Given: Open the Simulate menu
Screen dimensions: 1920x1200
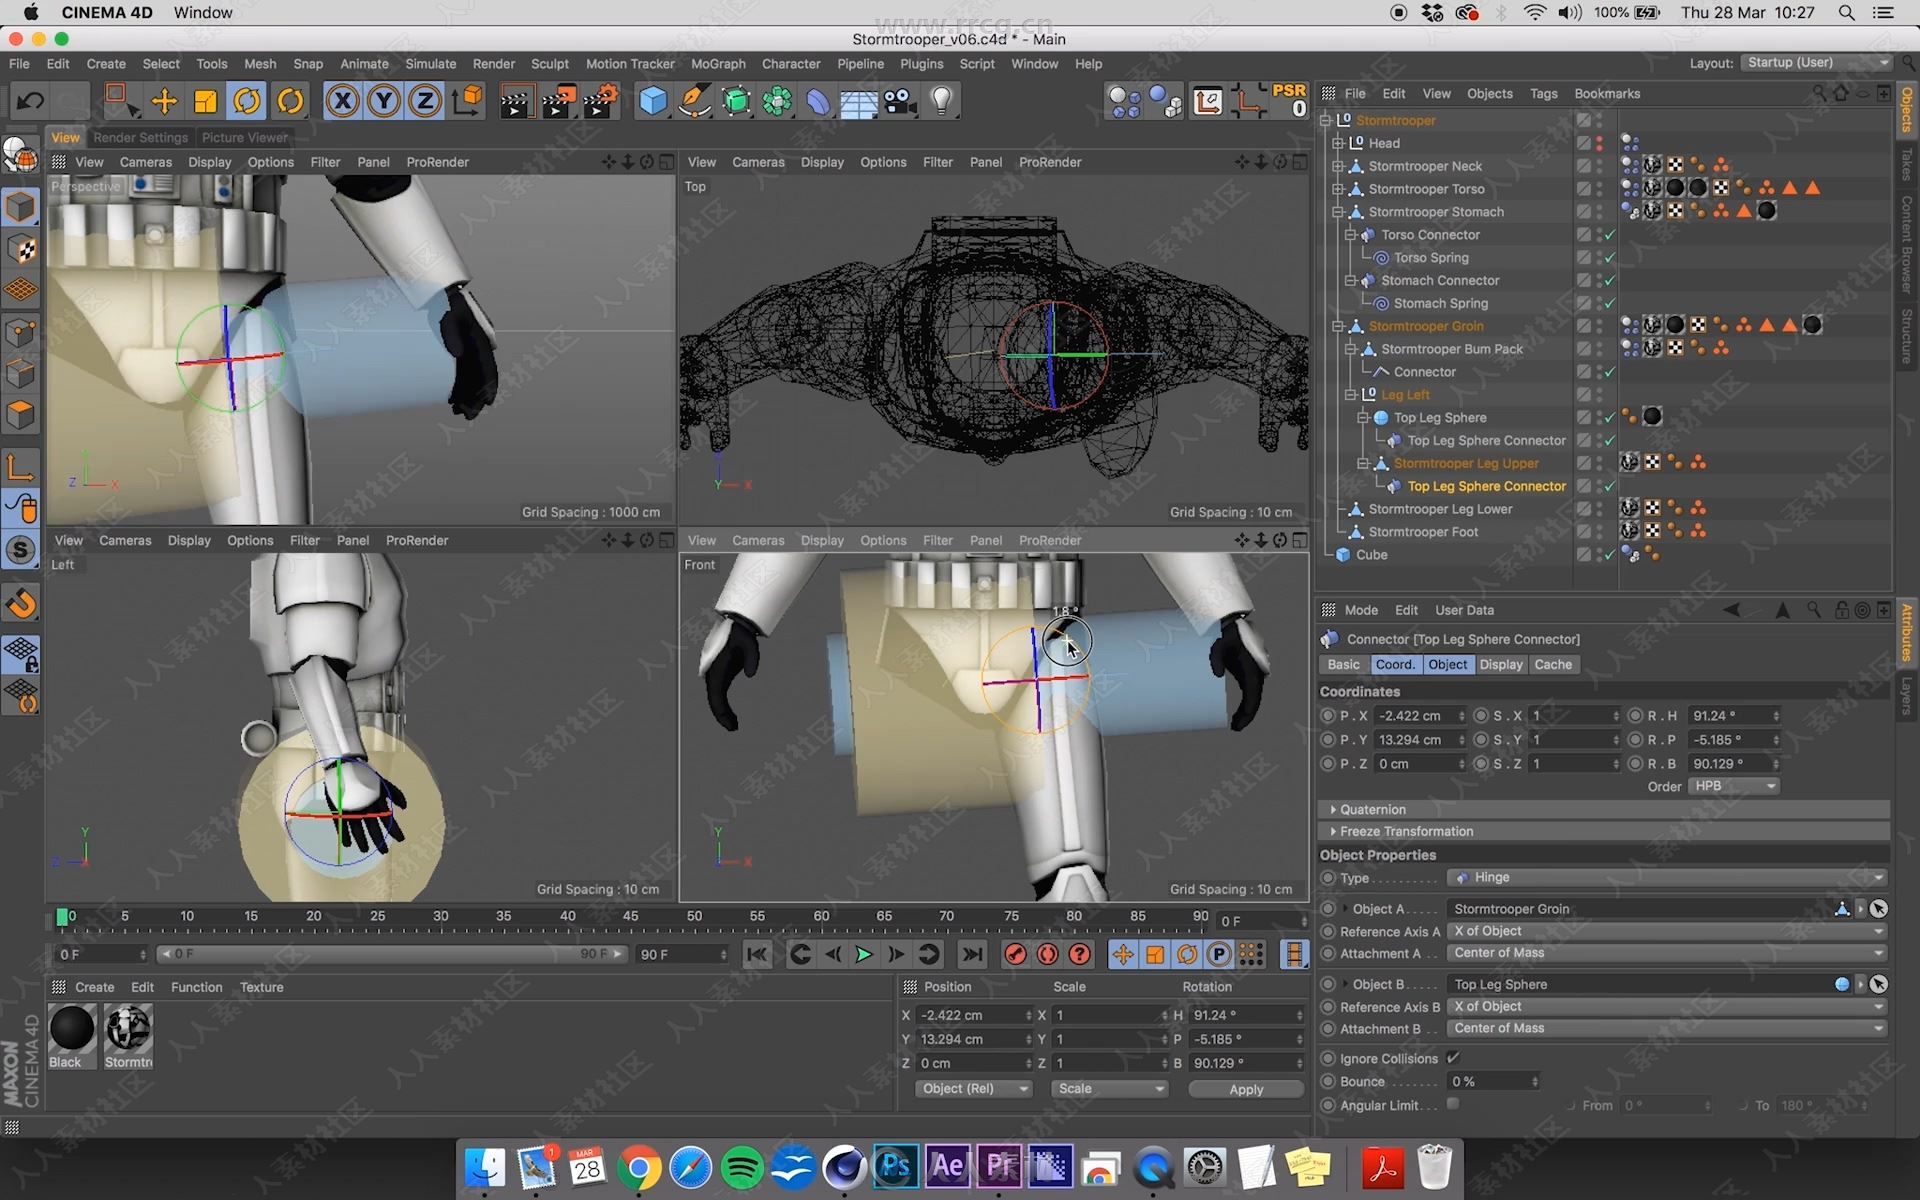Looking at the screenshot, I should point(431,63).
